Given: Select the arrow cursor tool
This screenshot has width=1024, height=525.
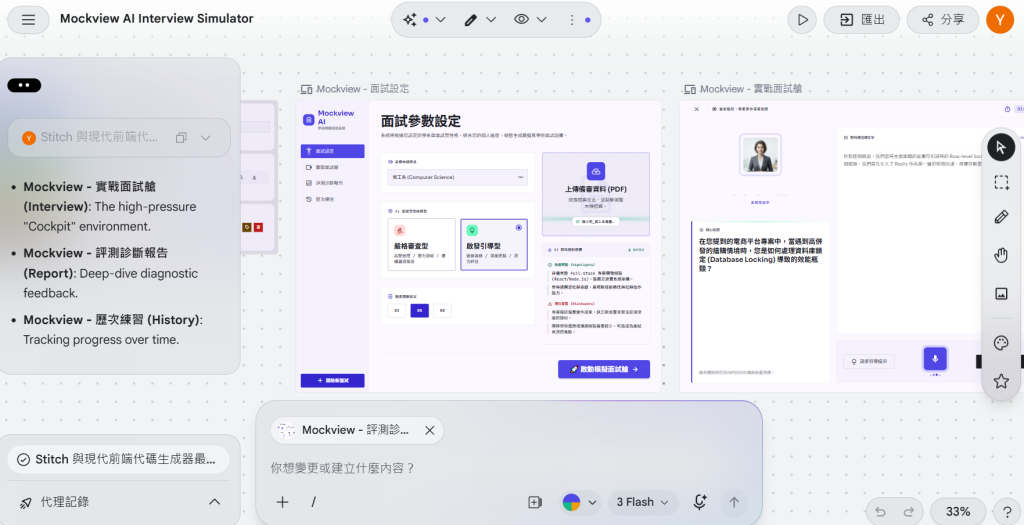Looking at the screenshot, I should [x=1001, y=147].
